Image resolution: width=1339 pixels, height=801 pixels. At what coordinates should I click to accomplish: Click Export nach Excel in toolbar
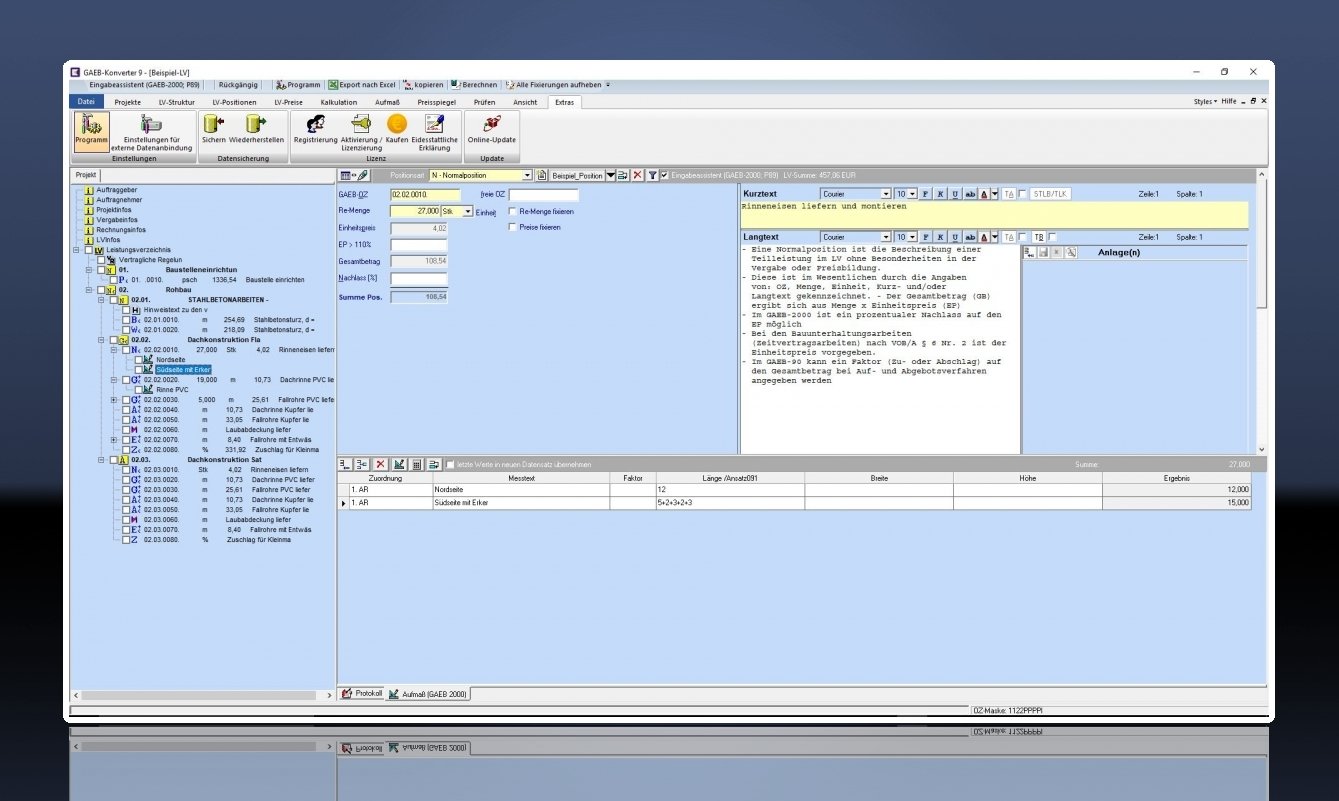361,85
